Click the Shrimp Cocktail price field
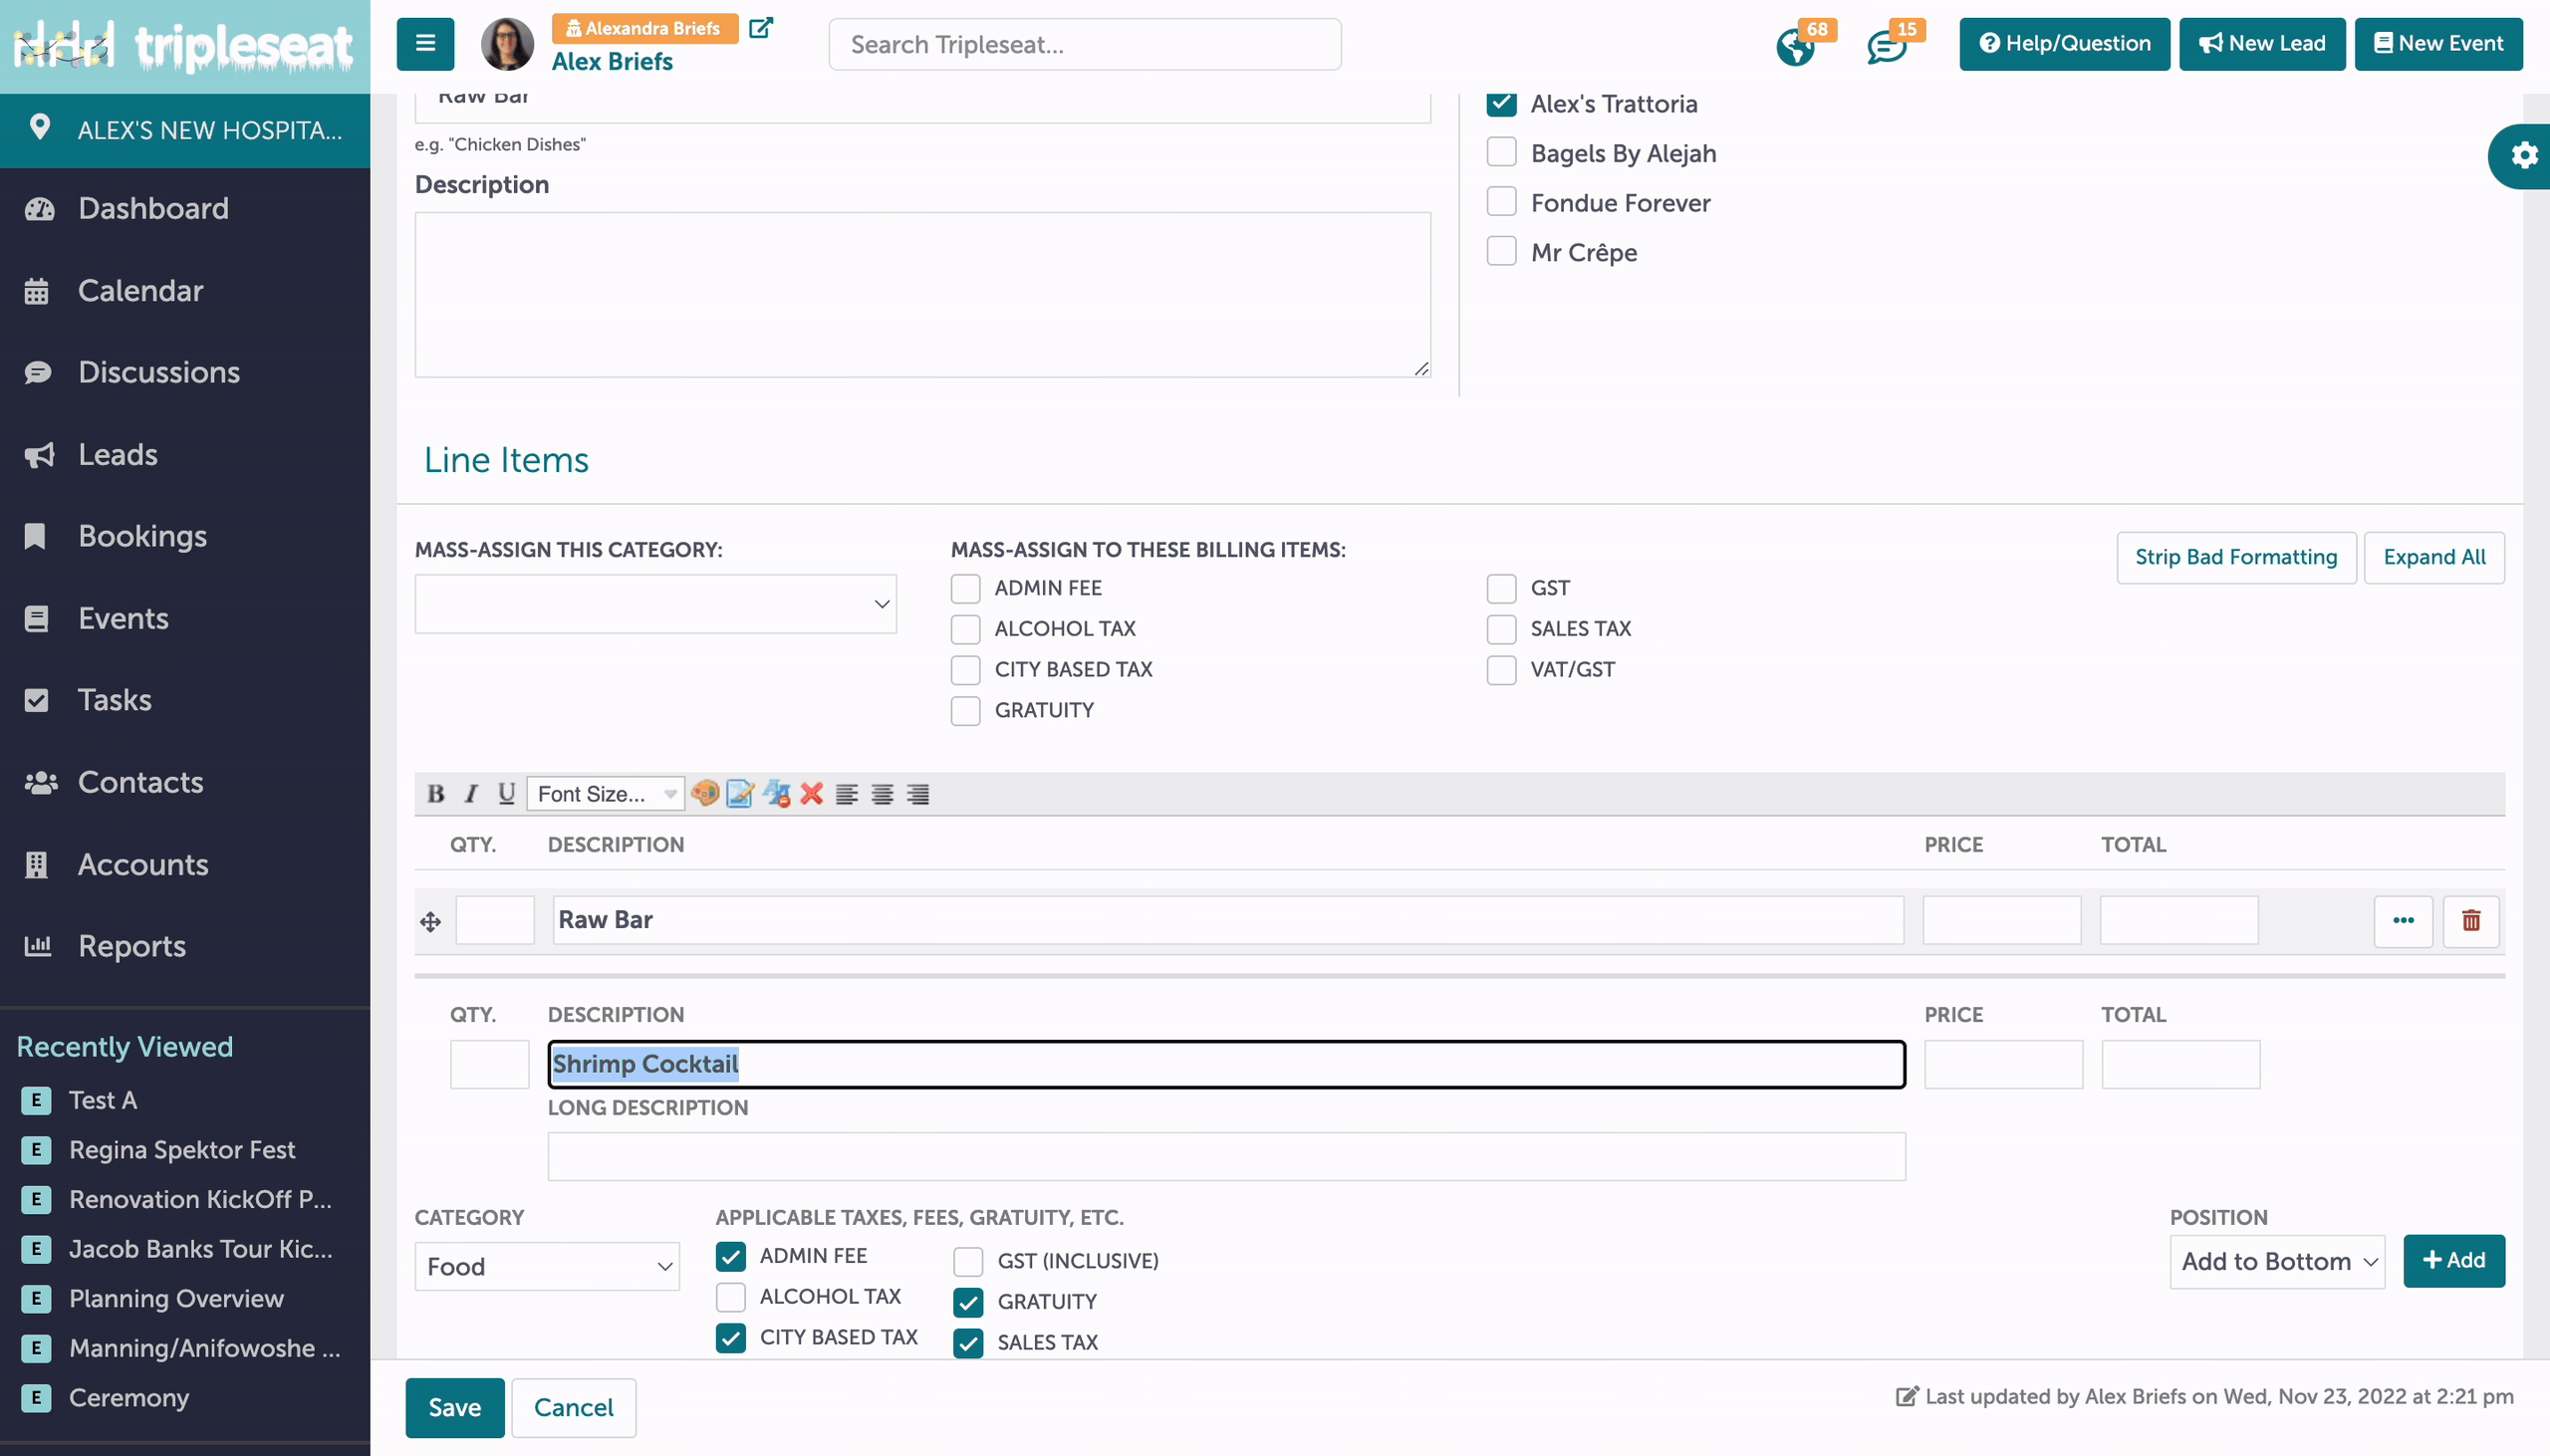 click(x=2003, y=1065)
